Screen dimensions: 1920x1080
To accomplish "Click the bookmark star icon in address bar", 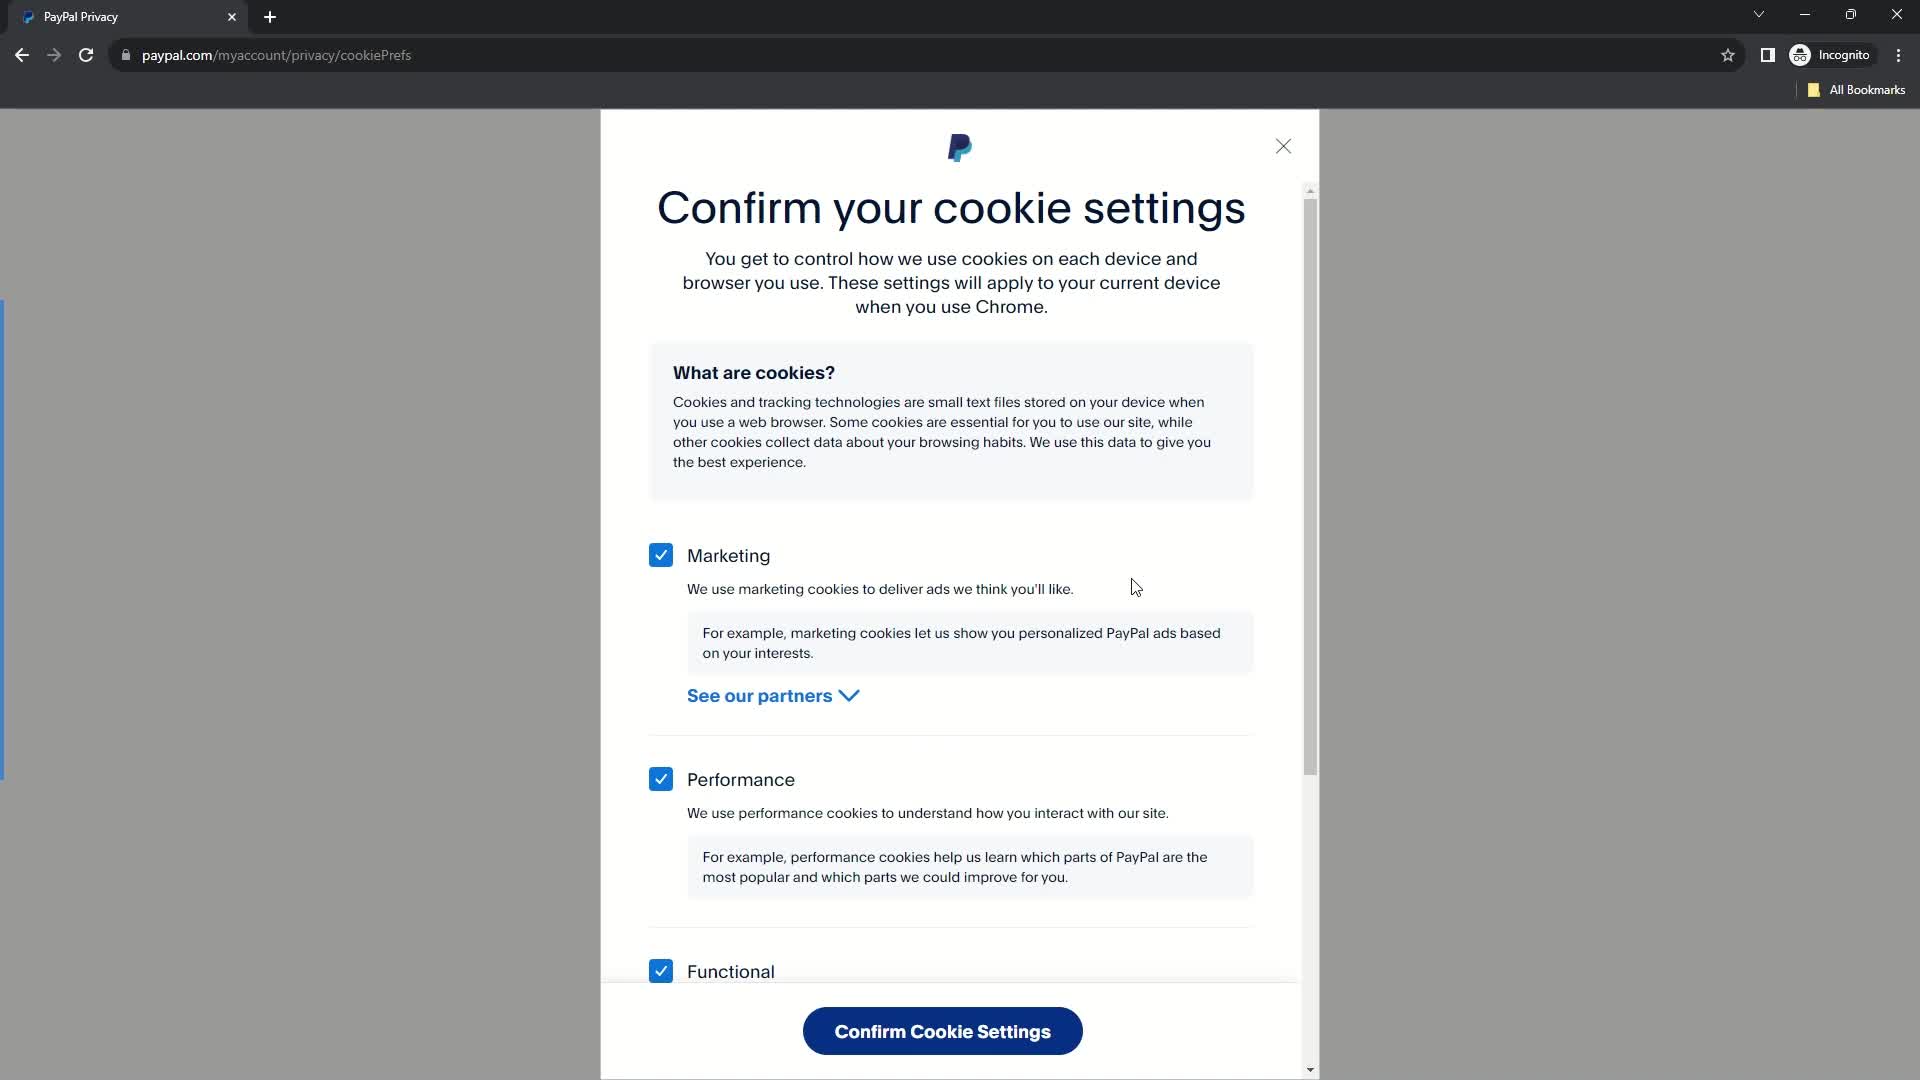I will click(x=1729, y=55).
